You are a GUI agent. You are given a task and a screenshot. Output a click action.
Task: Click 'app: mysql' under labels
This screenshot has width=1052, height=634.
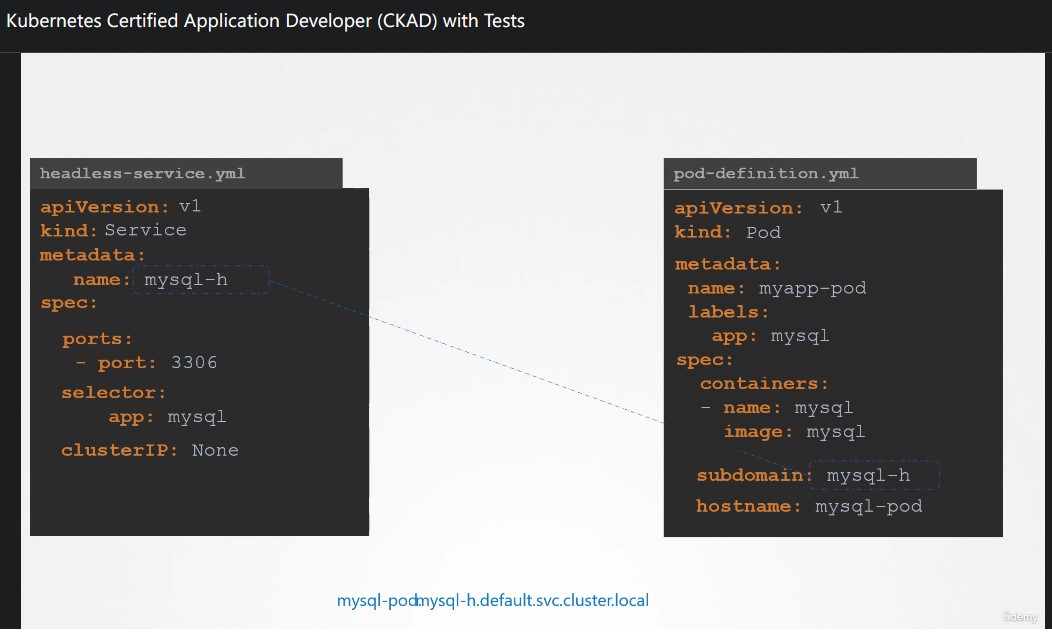(x=770, y=336)
